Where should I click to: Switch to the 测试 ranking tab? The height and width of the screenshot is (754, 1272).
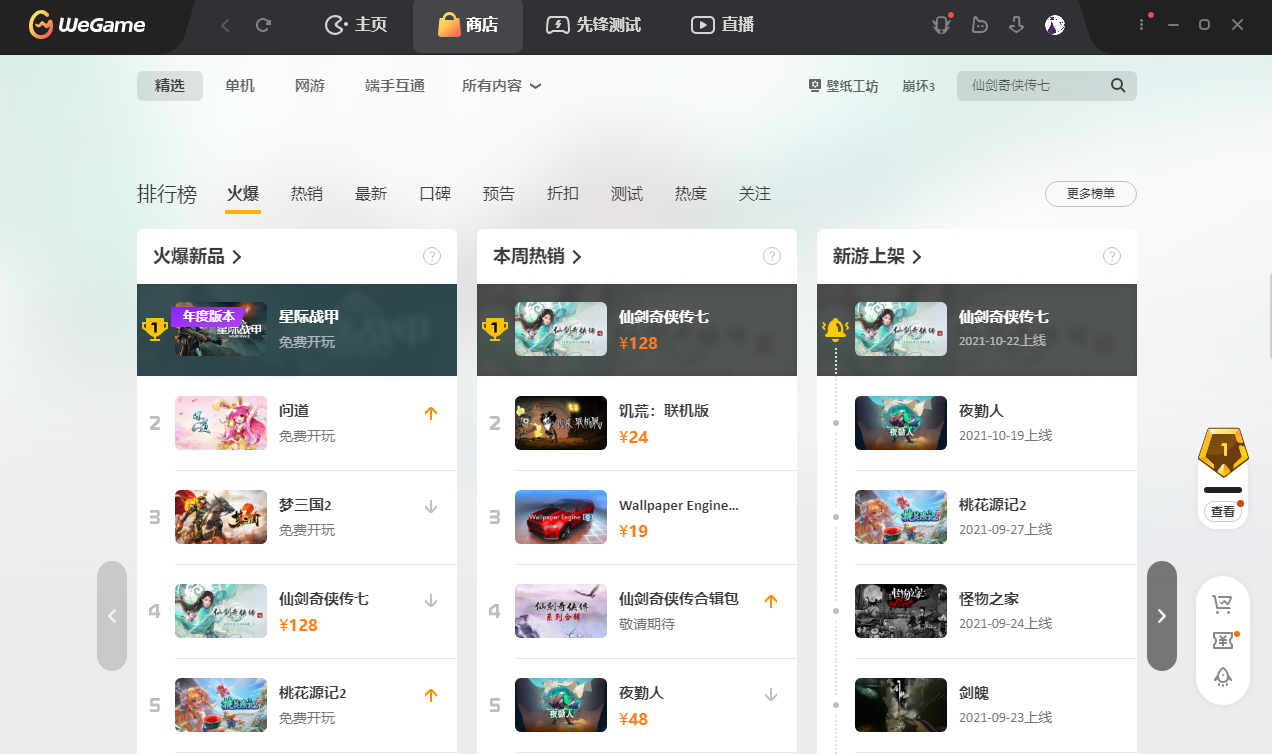tap(627, 194)
